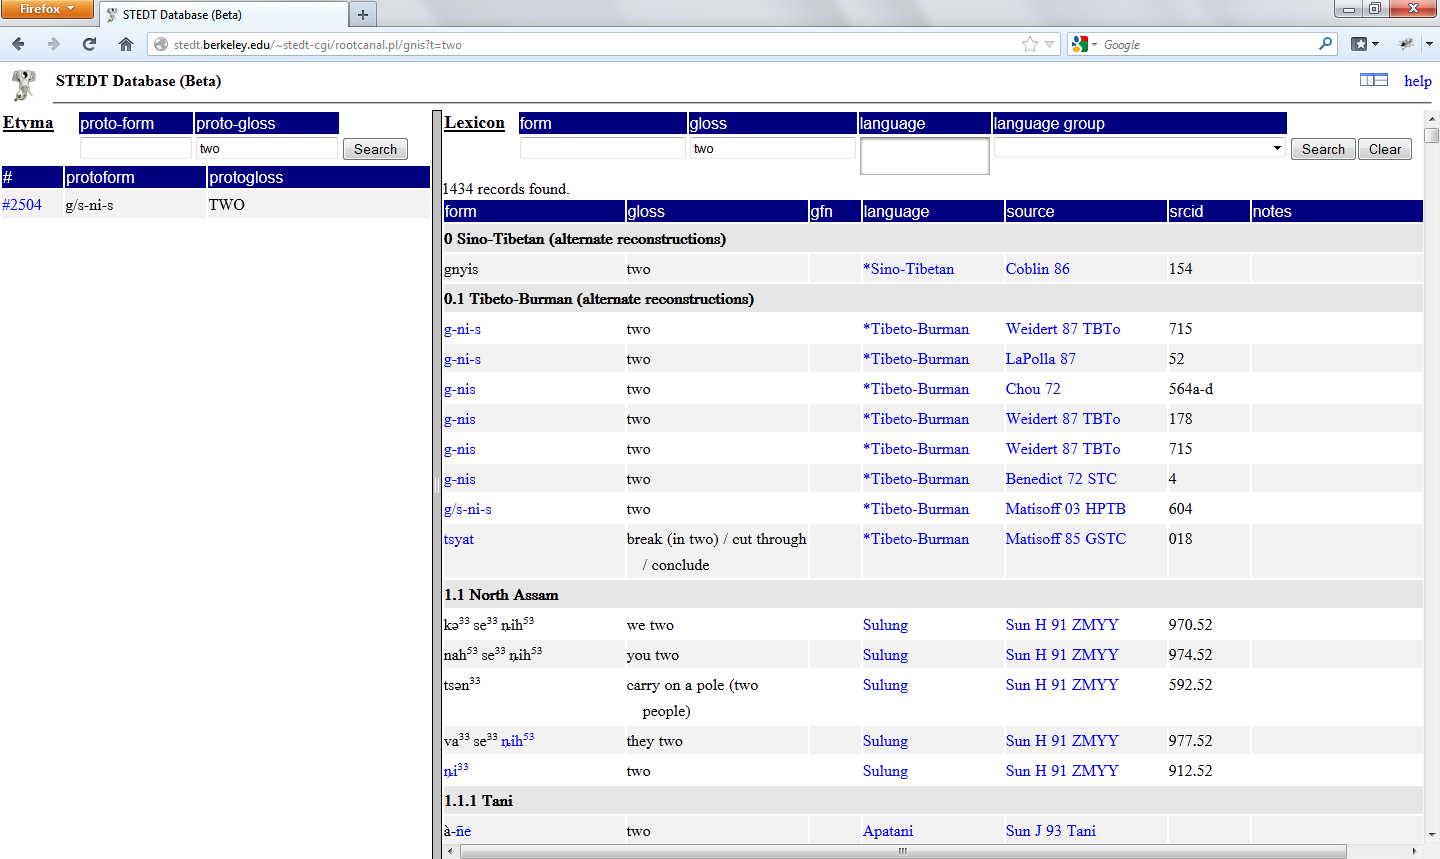Viewport: 1440px width, 859px height.
Task: Open the Google search engine selector
Action: click(1084, 44)
